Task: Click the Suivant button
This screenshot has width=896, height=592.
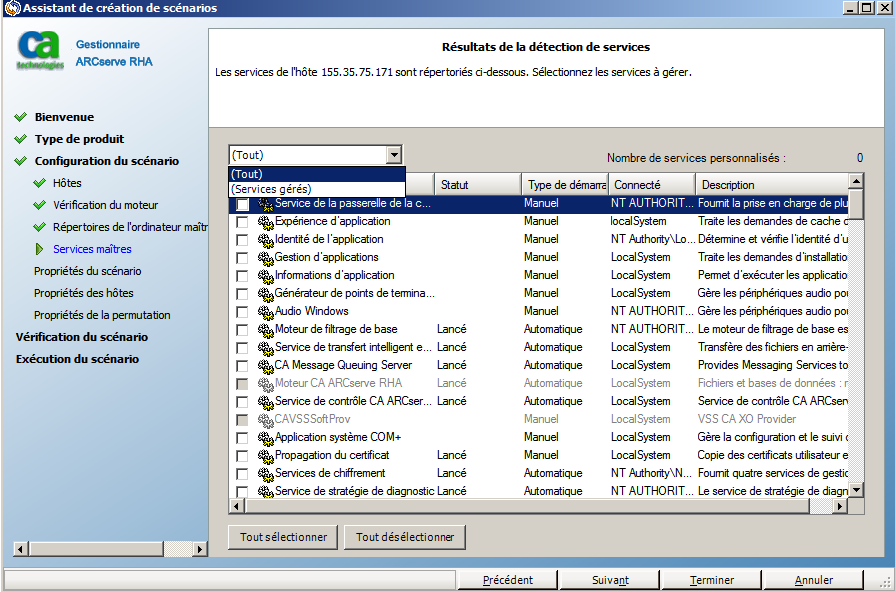Action: point(610,580)
